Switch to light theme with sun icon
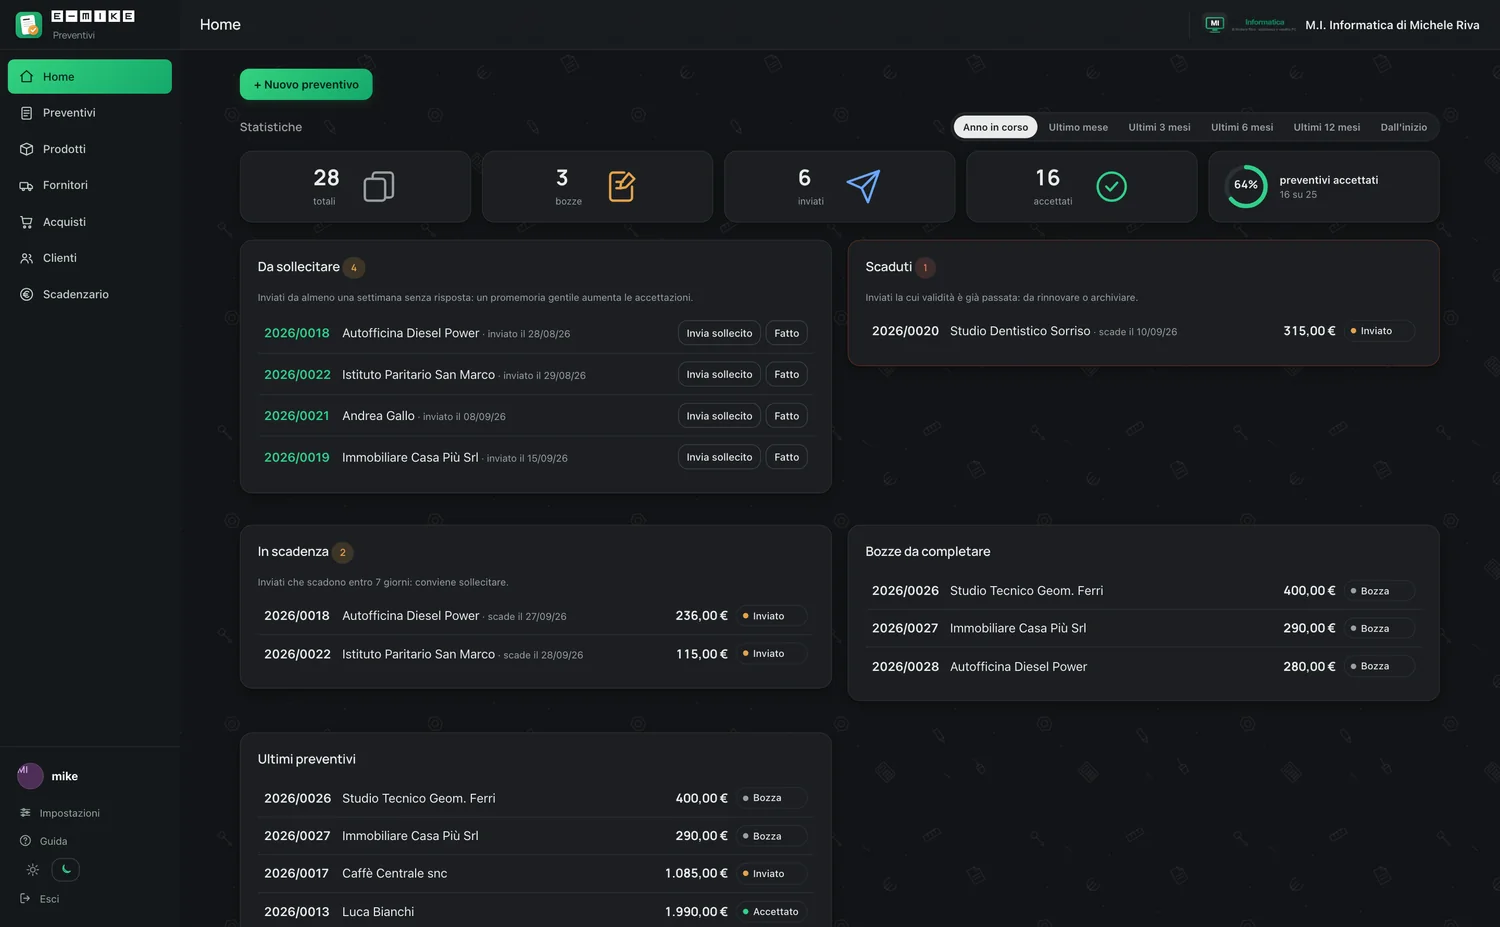1500x927 pixels. [x=33, y=870]
